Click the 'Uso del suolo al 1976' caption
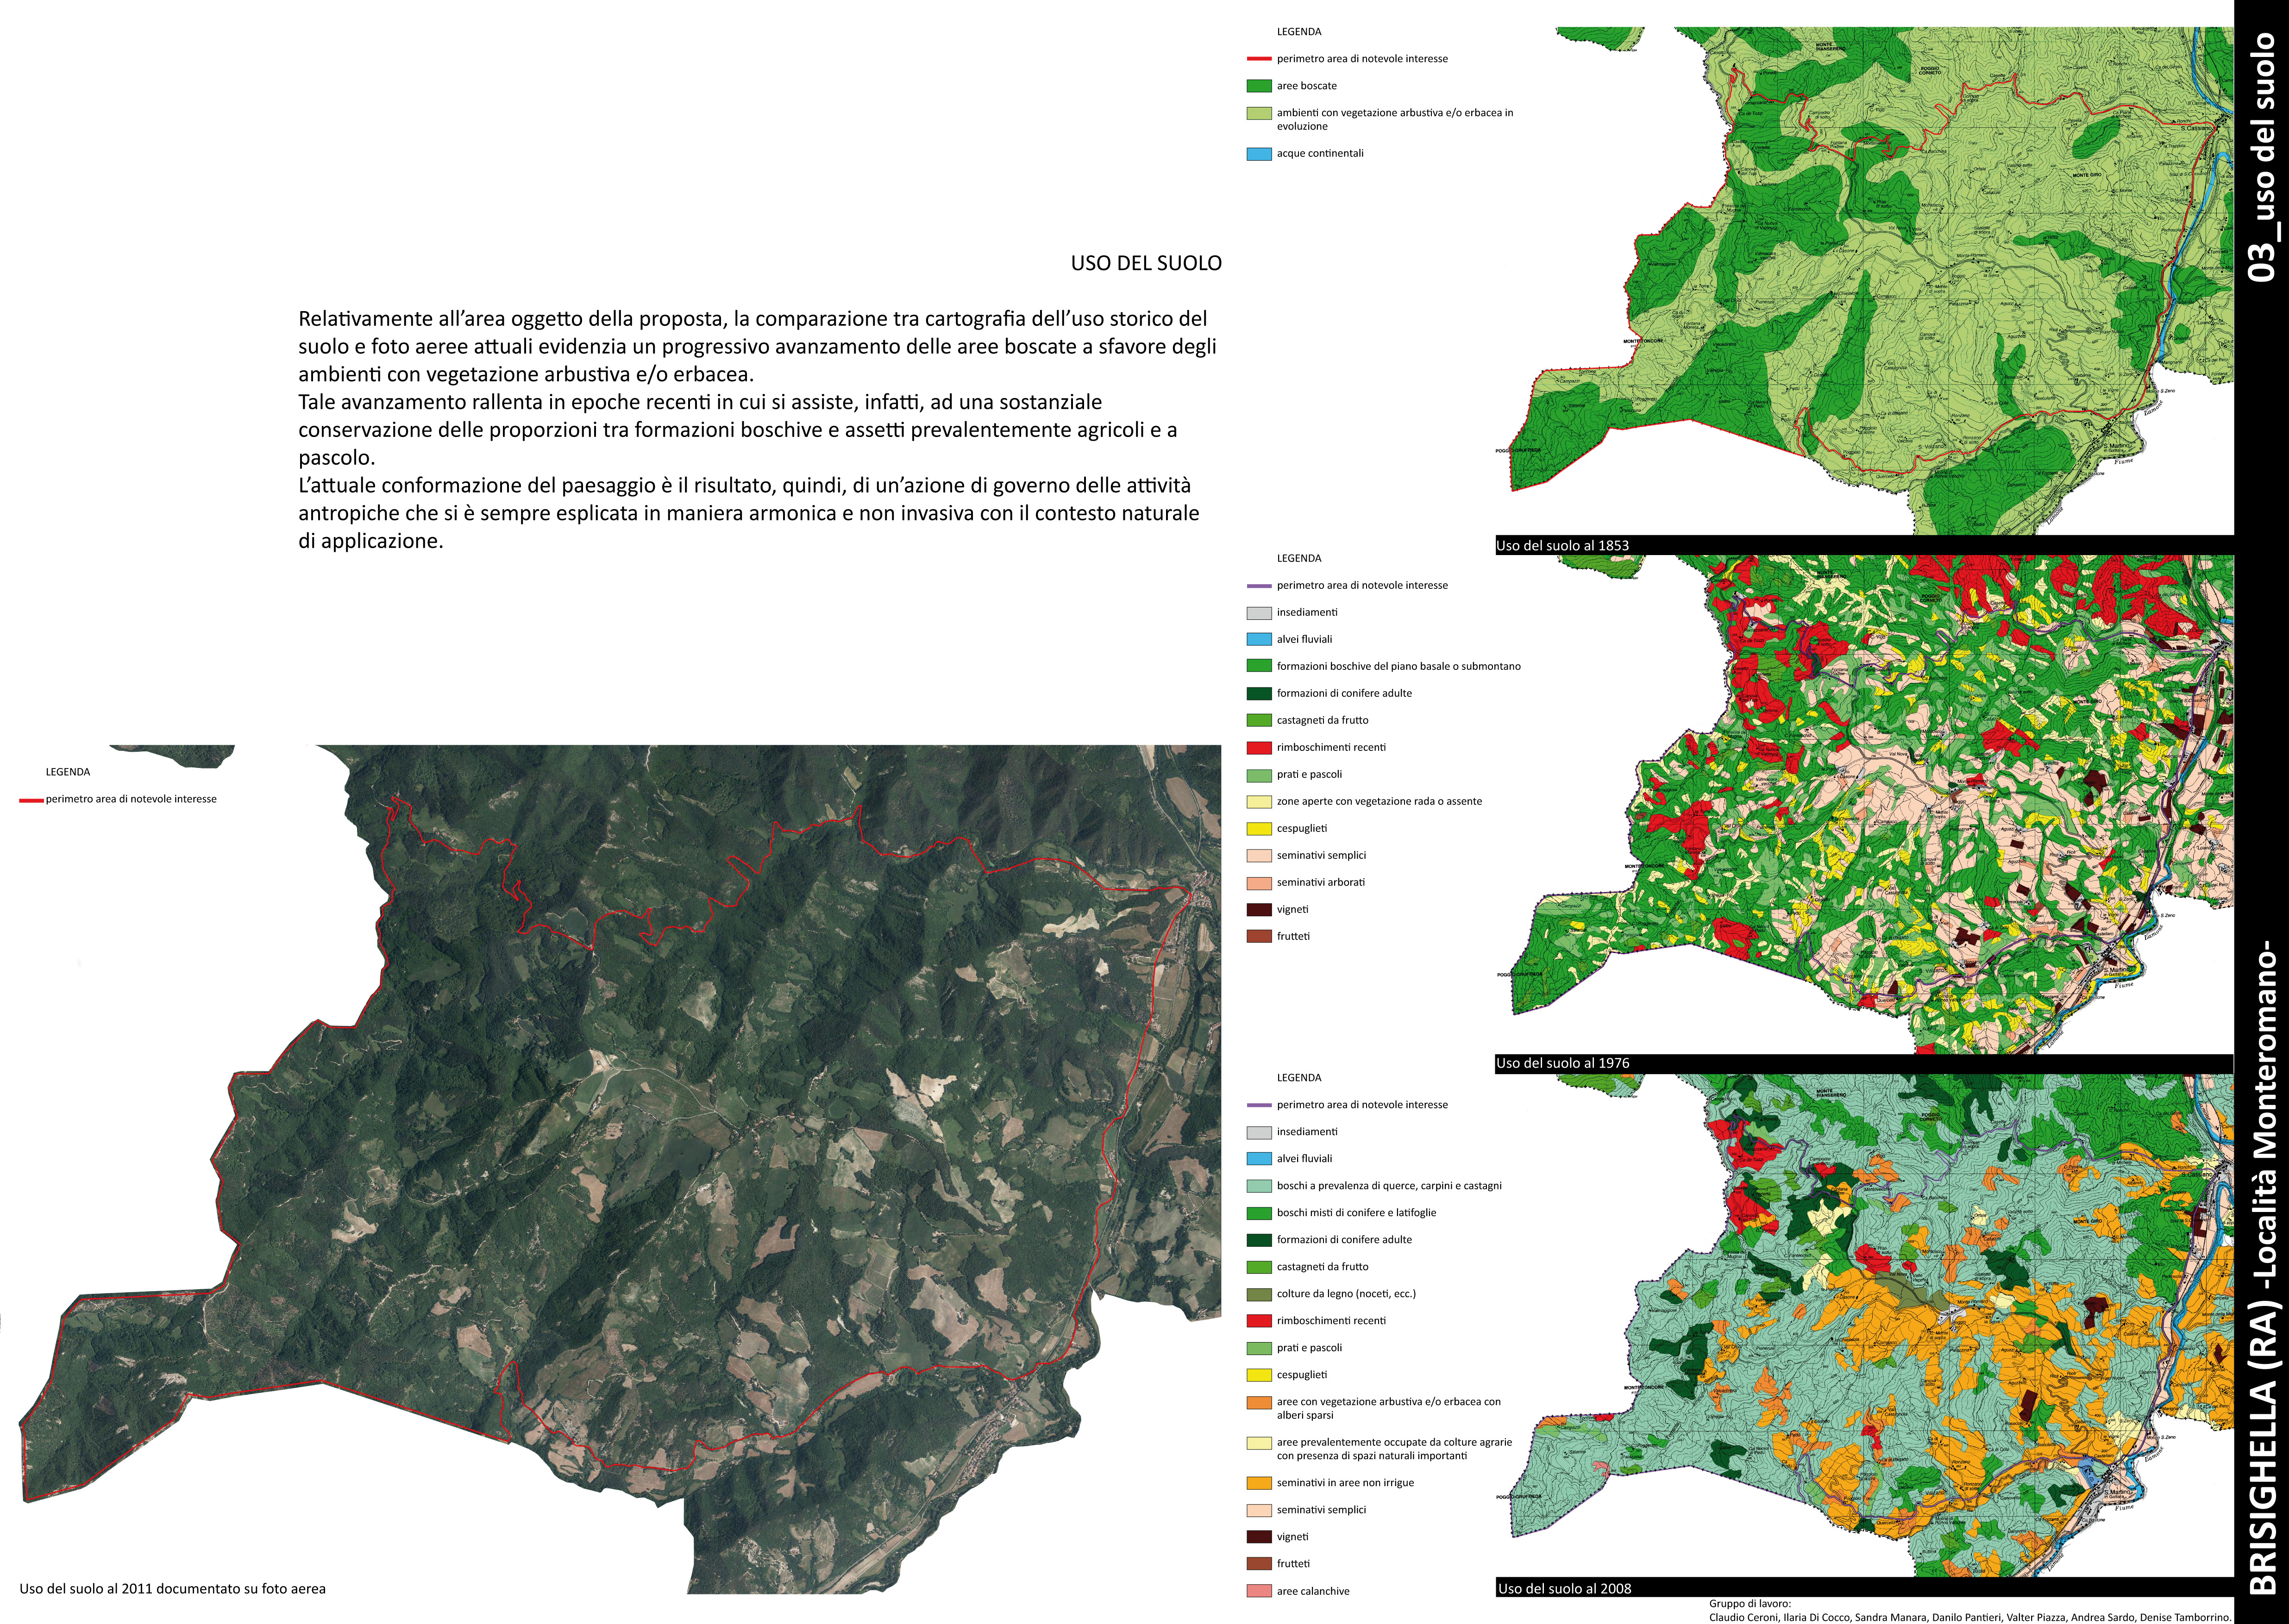Viewport: 2289px width, 1624px height. pos(1562,1063)
